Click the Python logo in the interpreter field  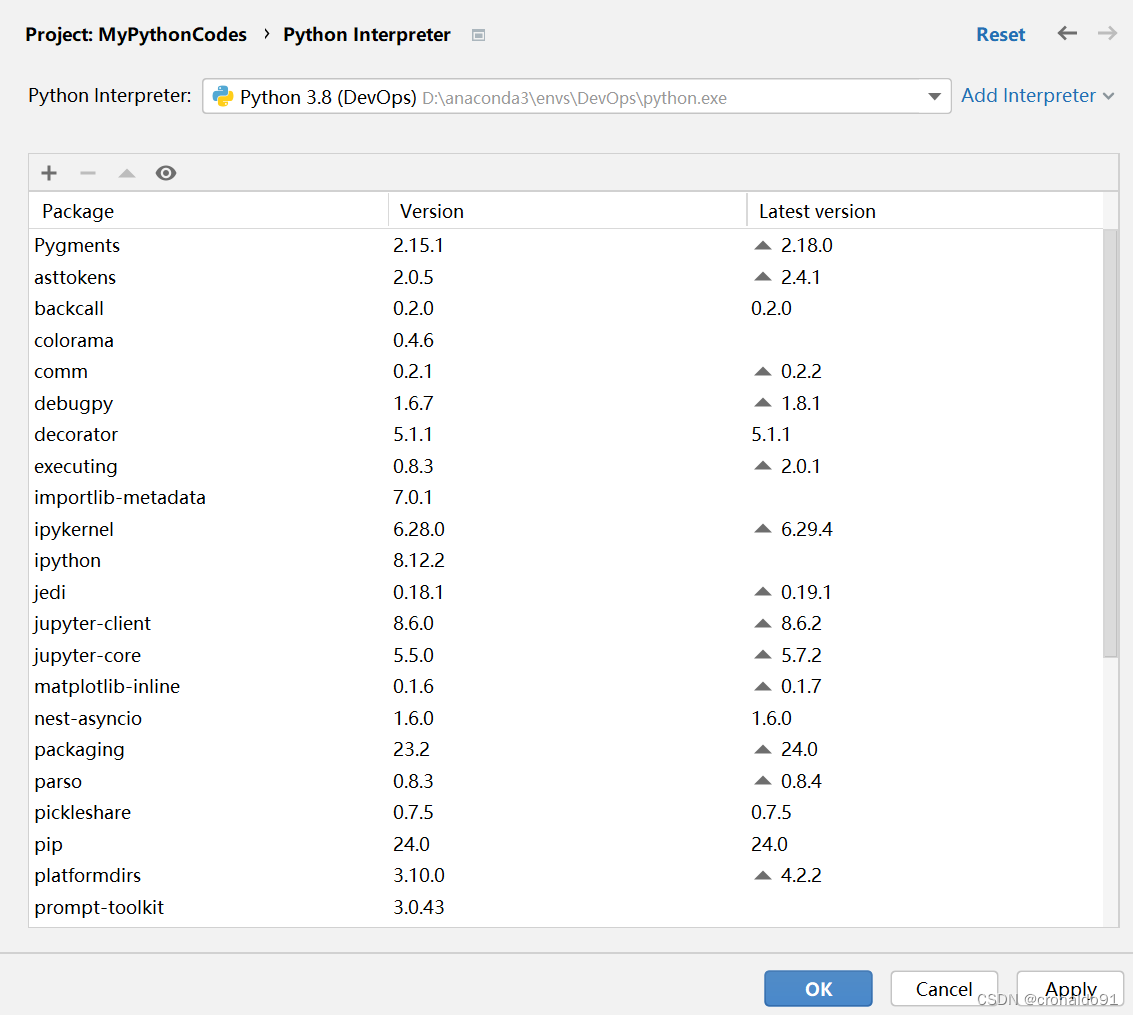point(223,97)
